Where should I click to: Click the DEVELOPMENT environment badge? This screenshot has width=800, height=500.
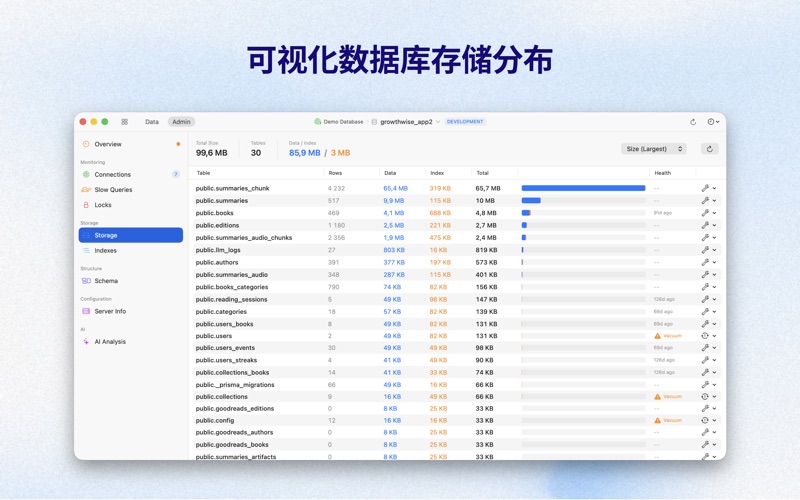(x=465, y=122)
